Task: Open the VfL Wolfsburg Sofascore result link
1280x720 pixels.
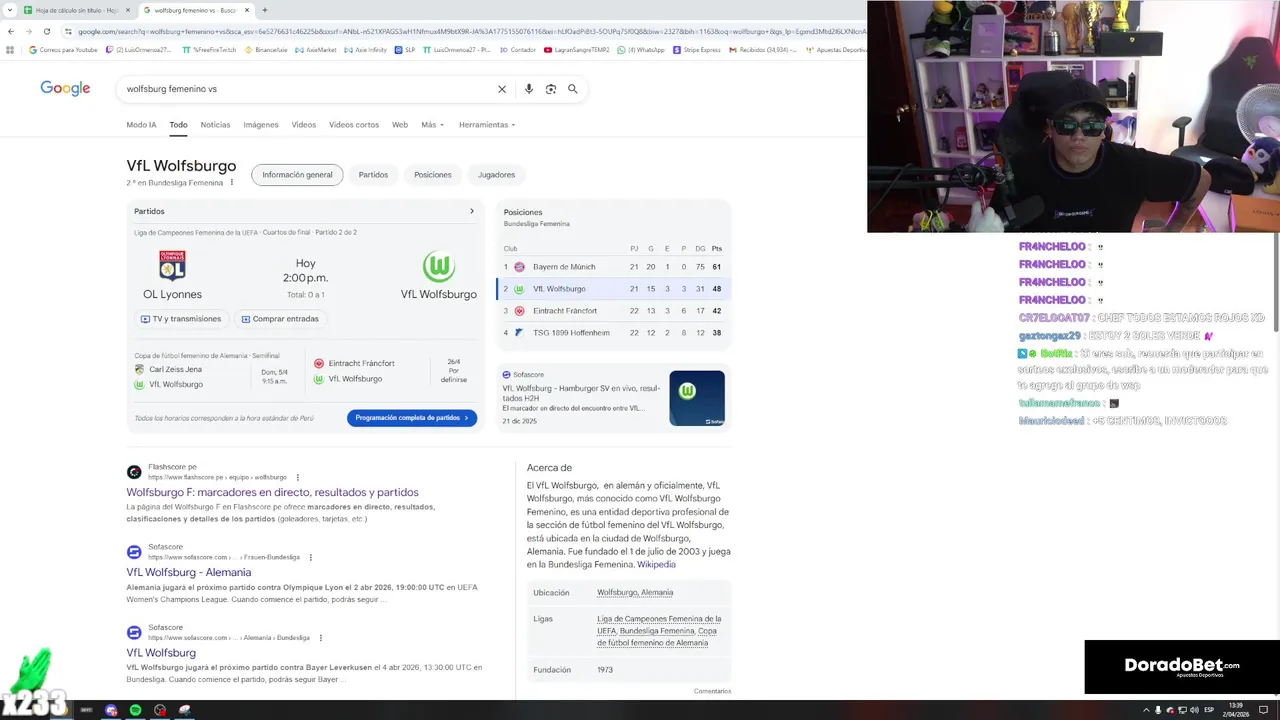Action: click(x=161, y=653)
